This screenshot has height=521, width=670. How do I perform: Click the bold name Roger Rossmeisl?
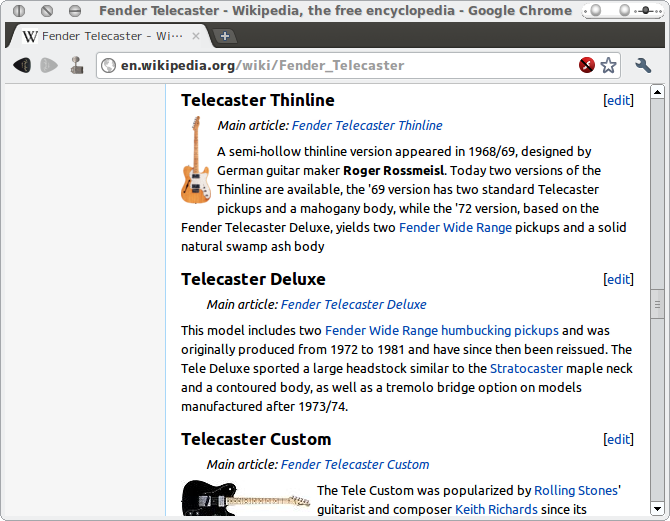point(394,171)
